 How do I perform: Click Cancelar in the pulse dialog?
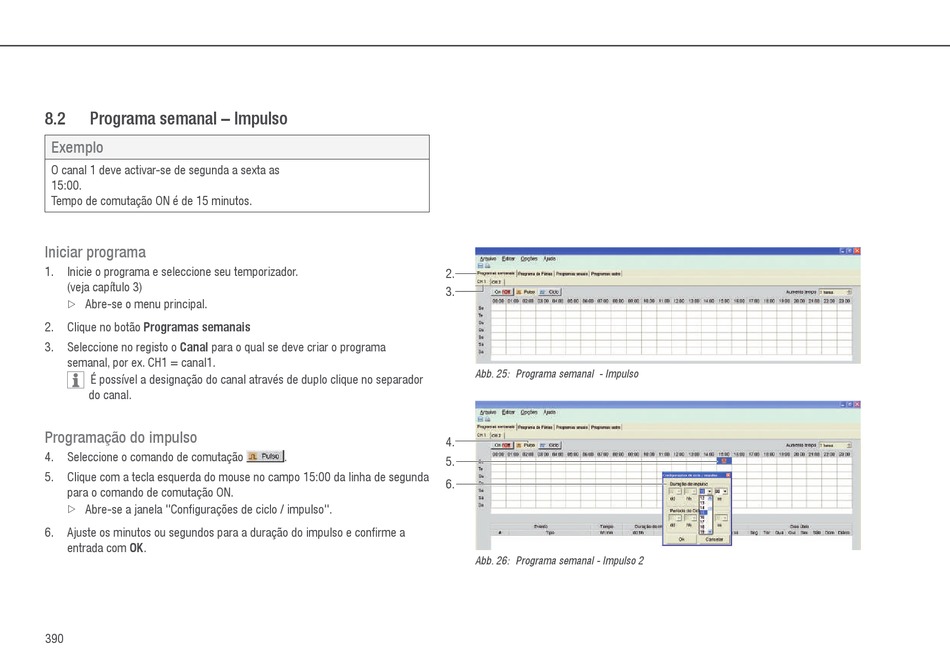click(x=714, y=539)
